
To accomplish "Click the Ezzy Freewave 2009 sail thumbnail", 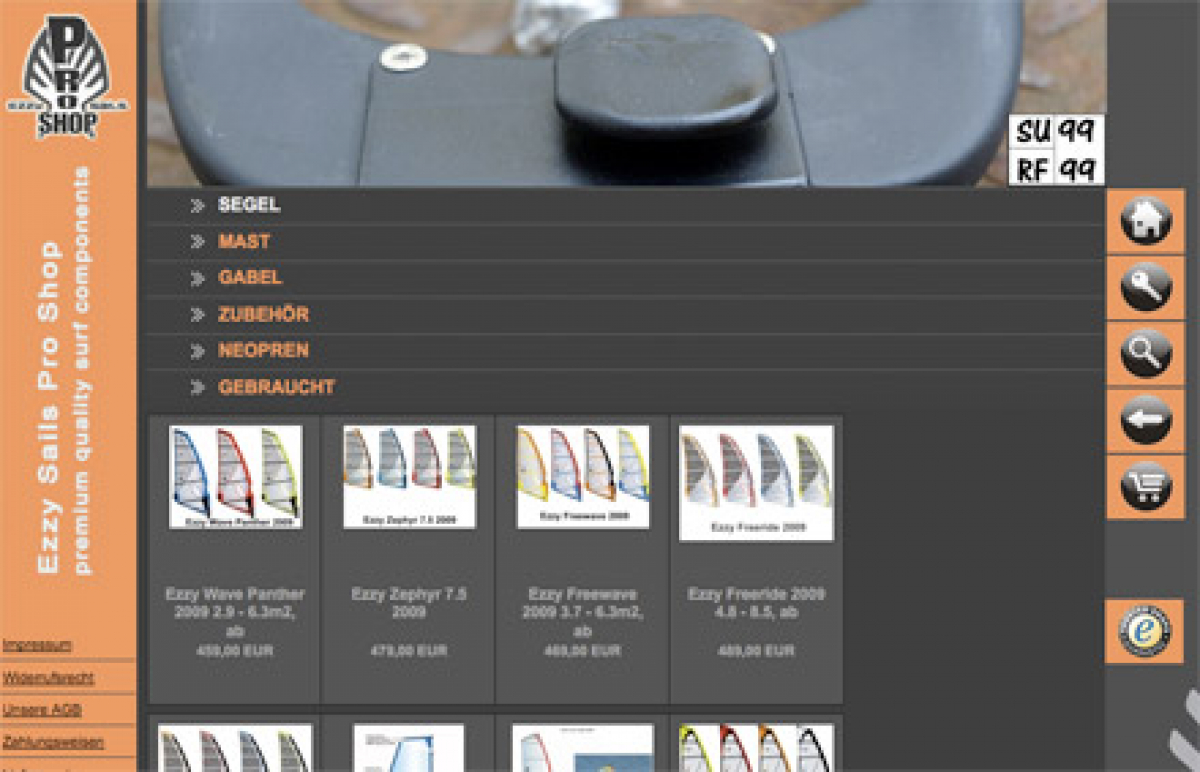I will coord(582,477).
